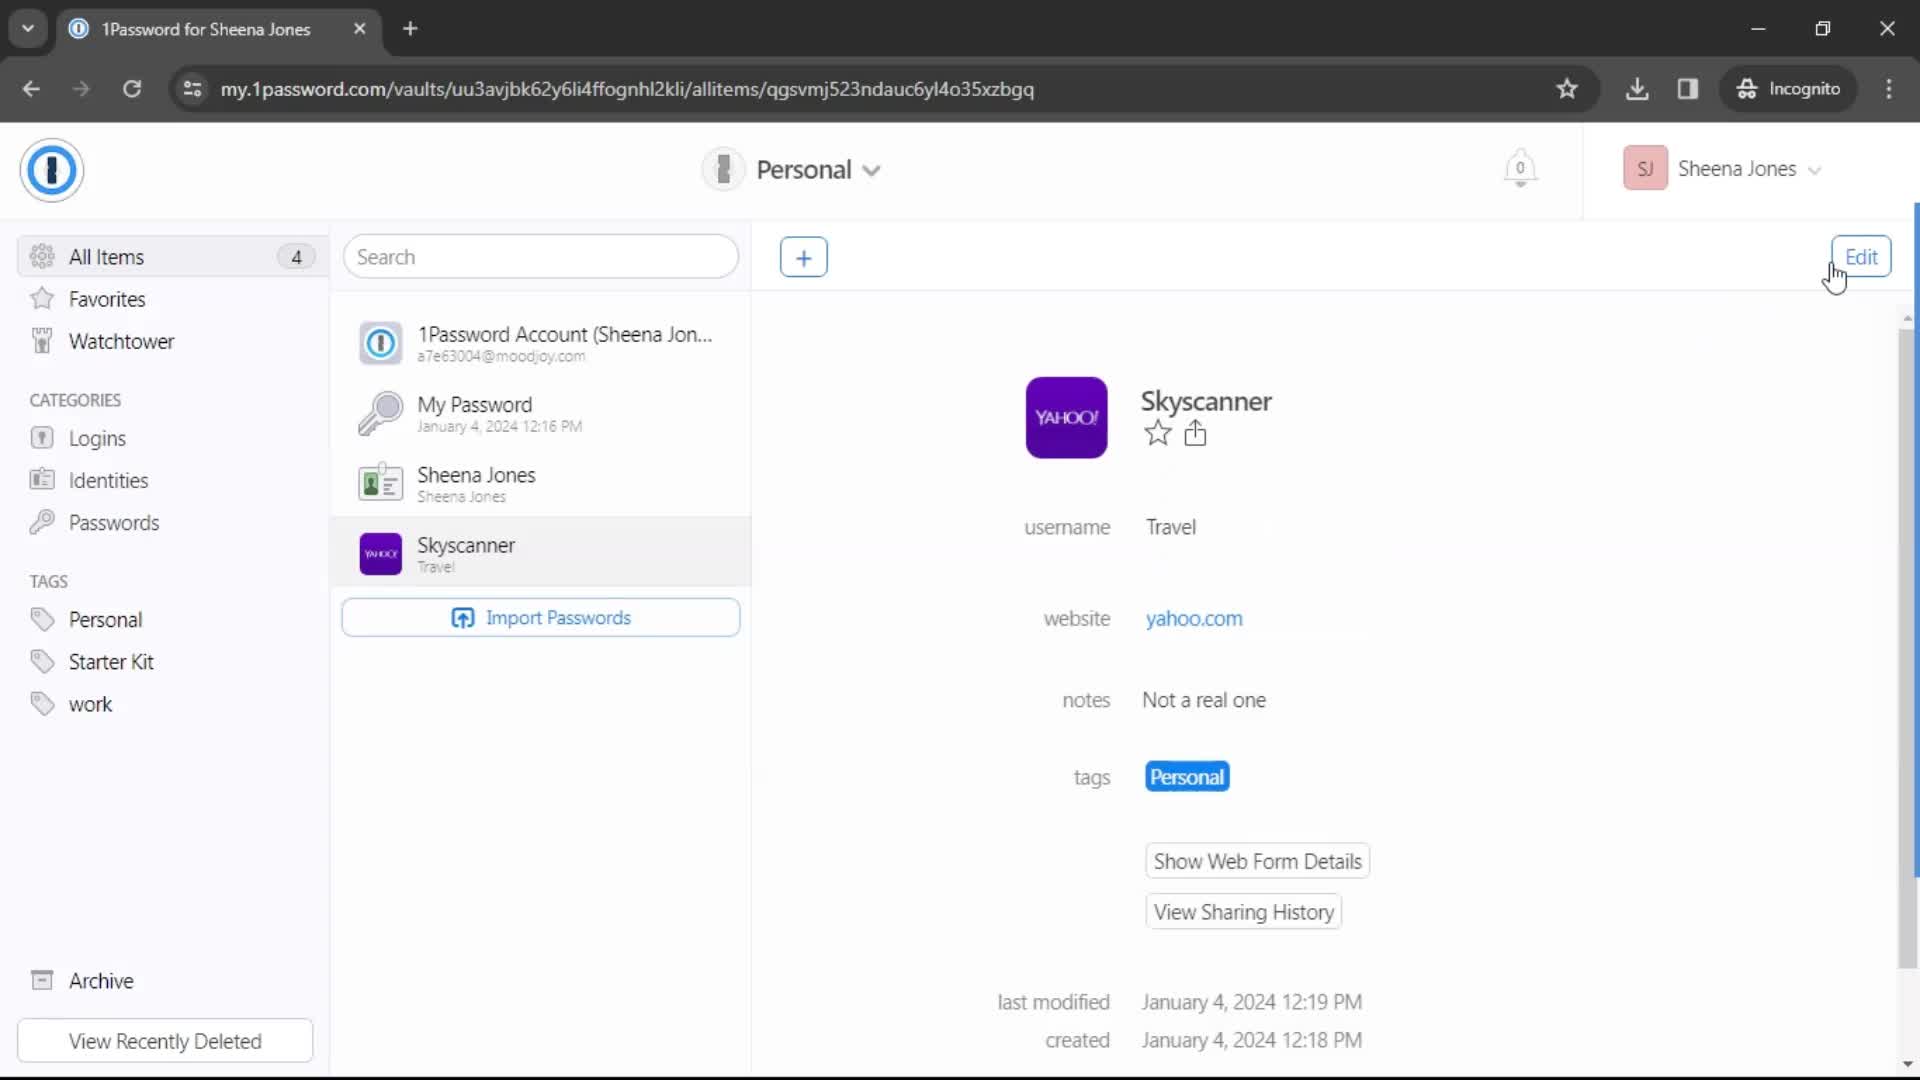The image size is (1920, 1080).
Task: Toggle the Starter Kit tag filter
Action: (x=112, y=661)
